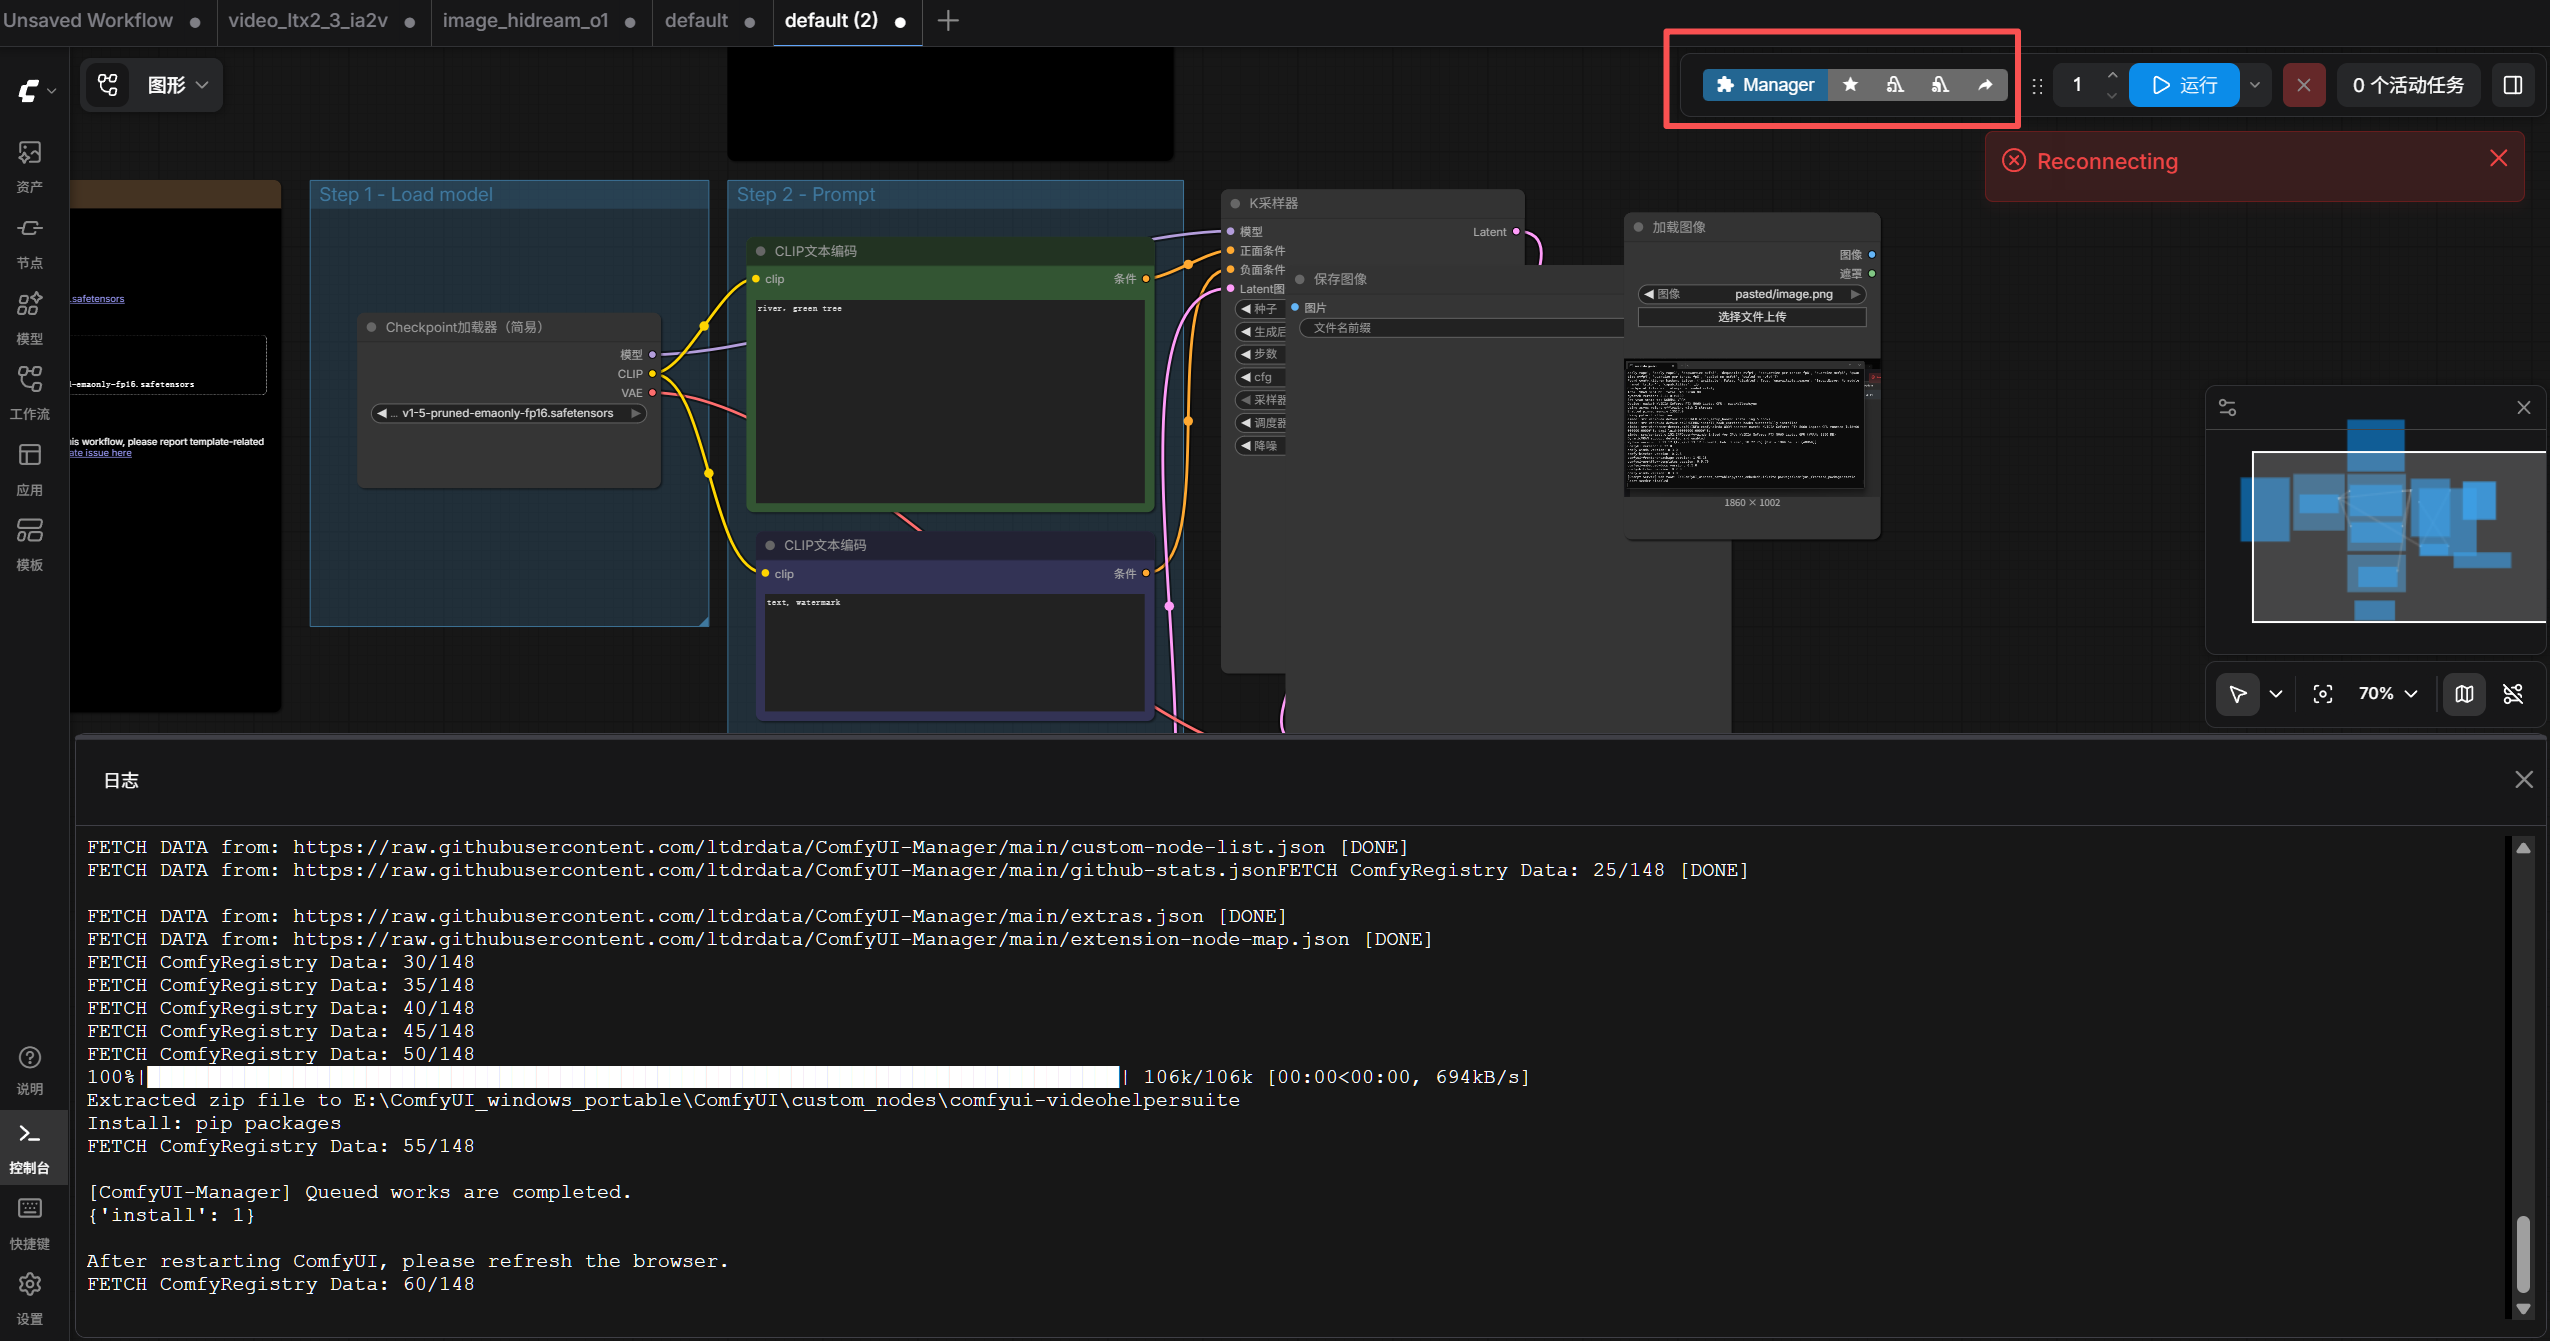
Task: Close the 日志 log panel
Action: pyautogui.click(x=2524, y=780)
